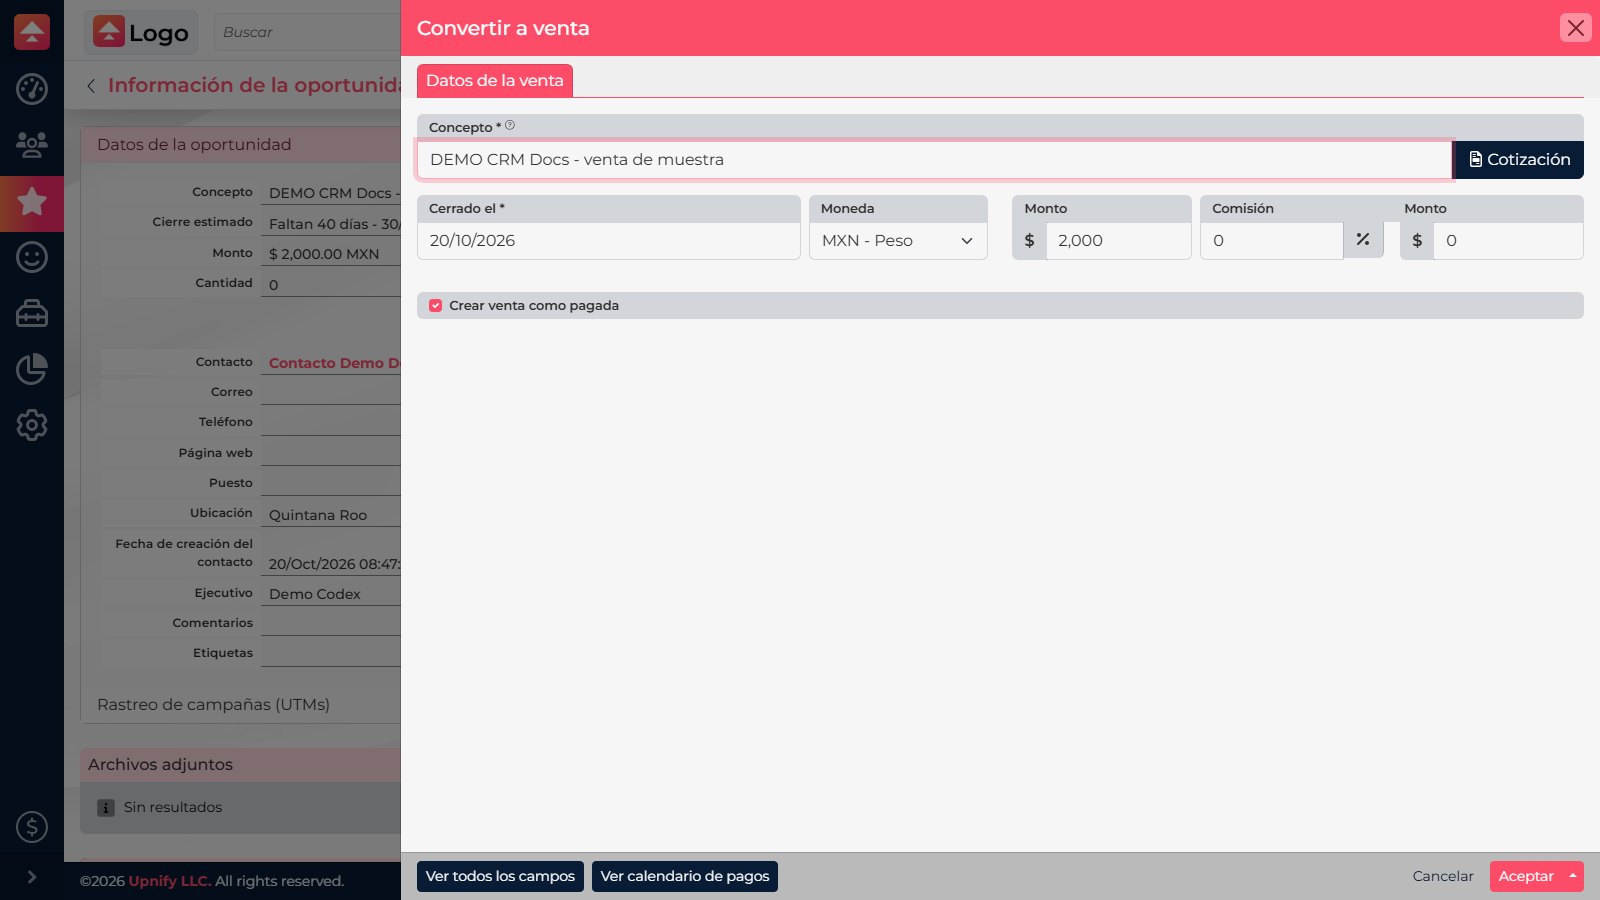Click the Rastreo de campañas (UTMs) section header
Image resolution: width=1600 pixels, height=900 pixels.
(x=213, y=705)
